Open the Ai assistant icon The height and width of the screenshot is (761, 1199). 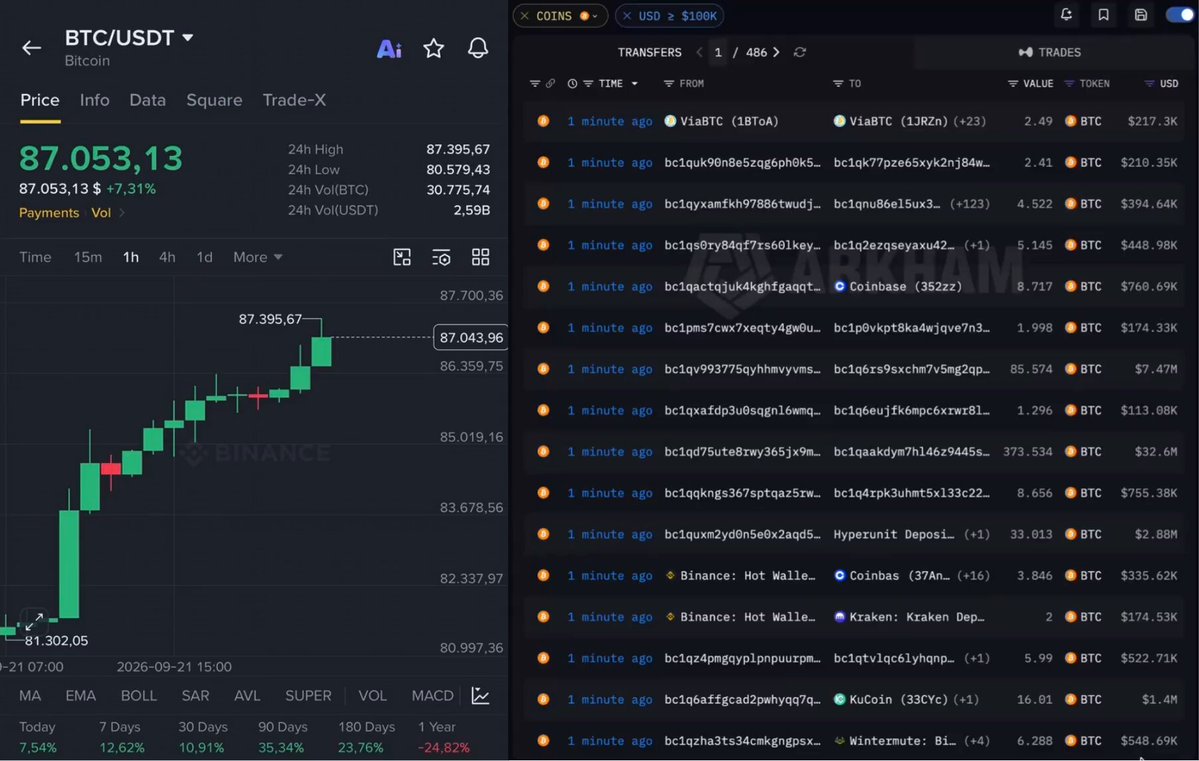tap(389, 49)
